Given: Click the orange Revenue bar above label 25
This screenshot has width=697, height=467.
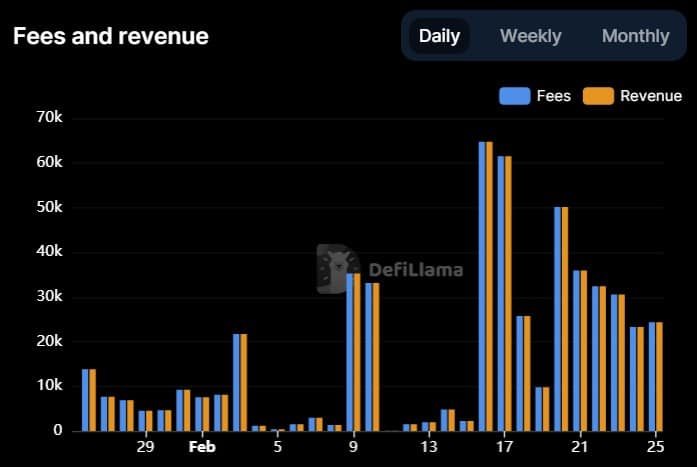Looking at the screenshot, I should 658,376.
